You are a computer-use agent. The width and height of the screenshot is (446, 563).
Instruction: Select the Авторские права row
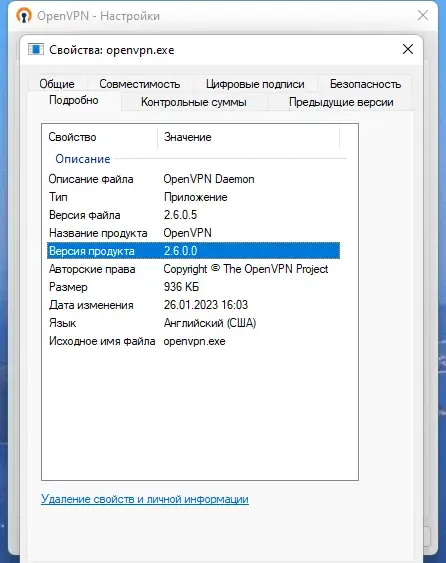pos(193,269)
